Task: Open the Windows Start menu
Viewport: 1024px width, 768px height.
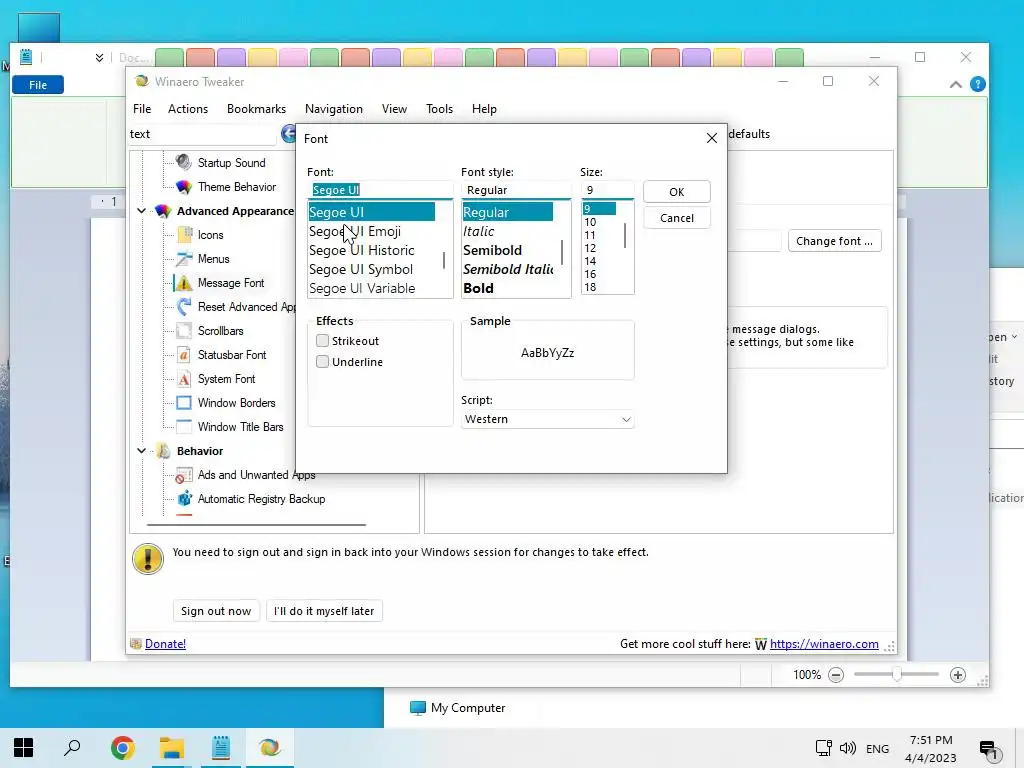Action: click(24, 748)
